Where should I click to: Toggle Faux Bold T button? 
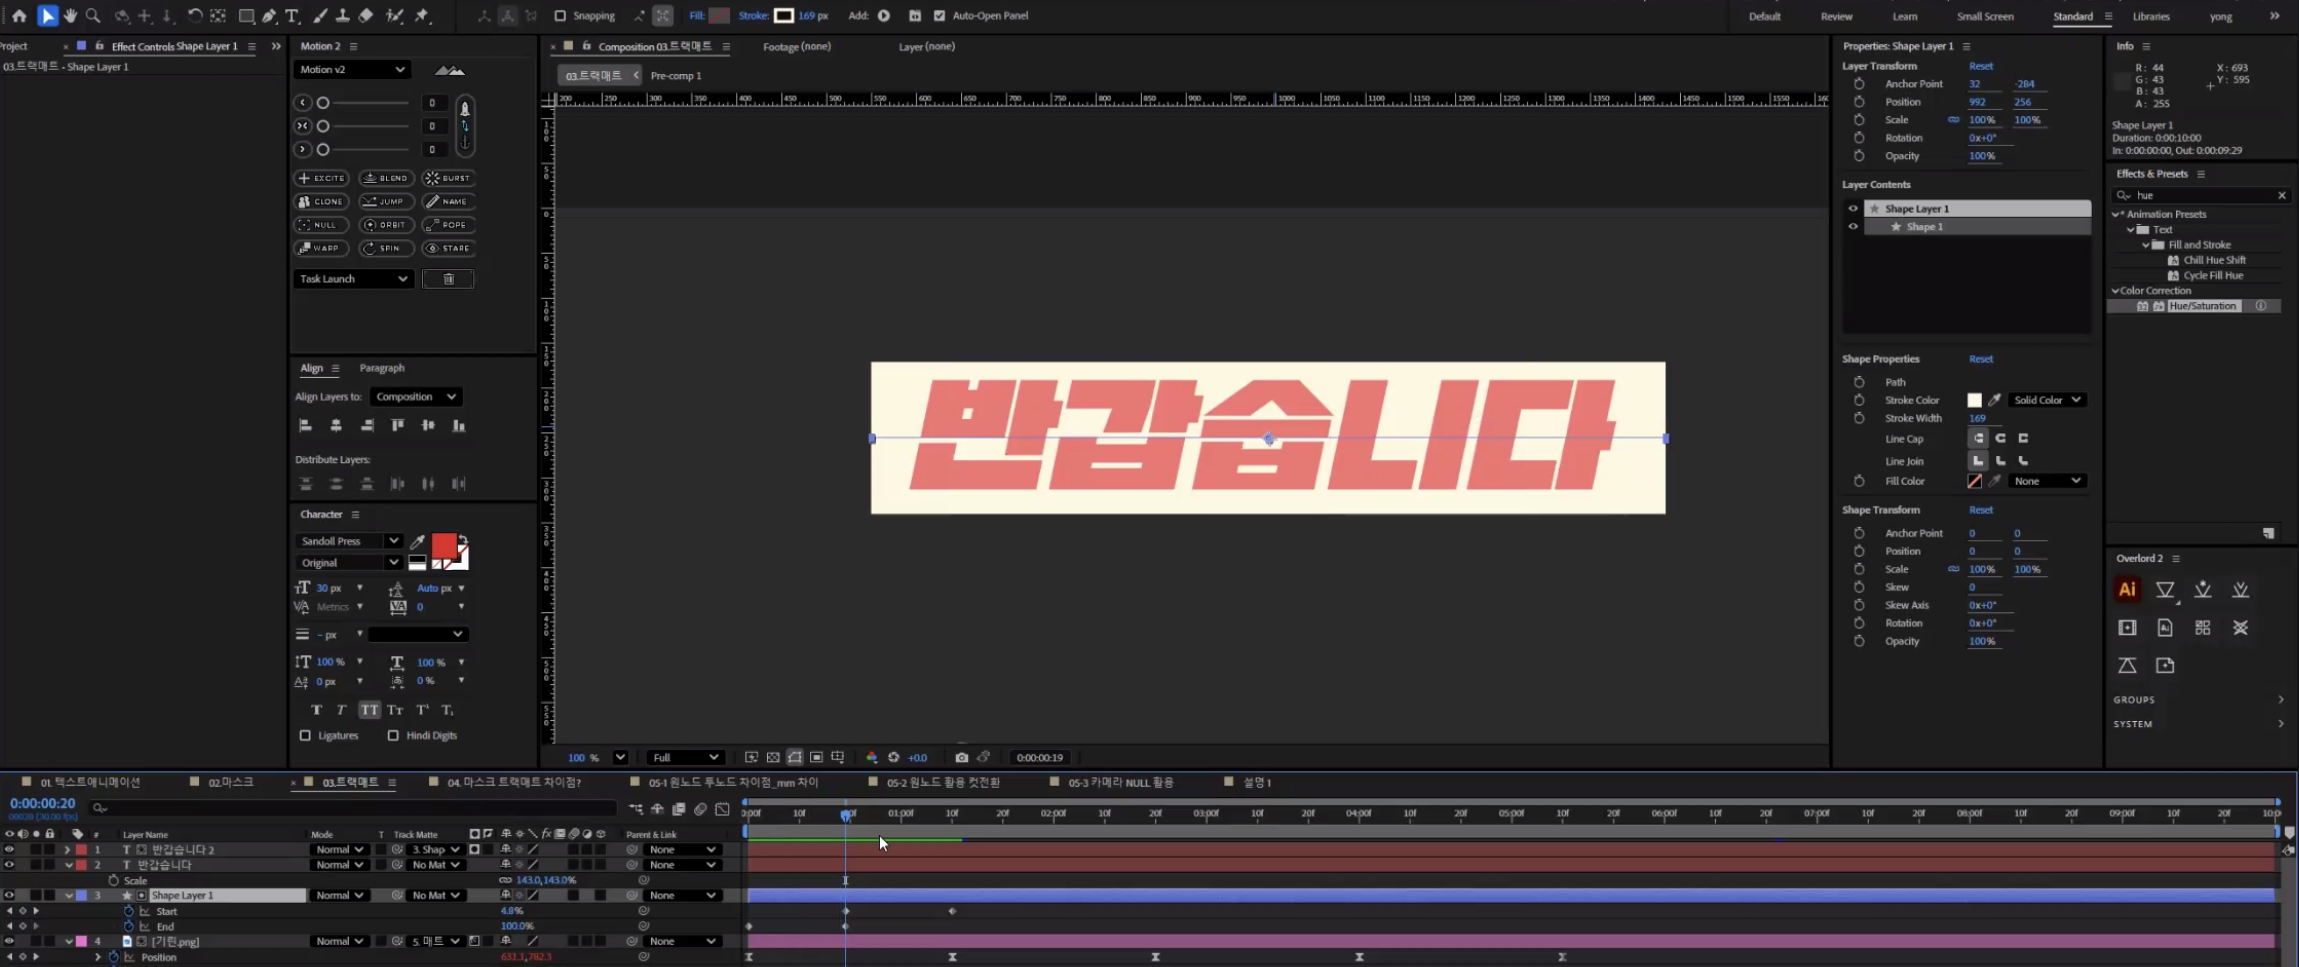pyautogui.click(x=317, y=710)
